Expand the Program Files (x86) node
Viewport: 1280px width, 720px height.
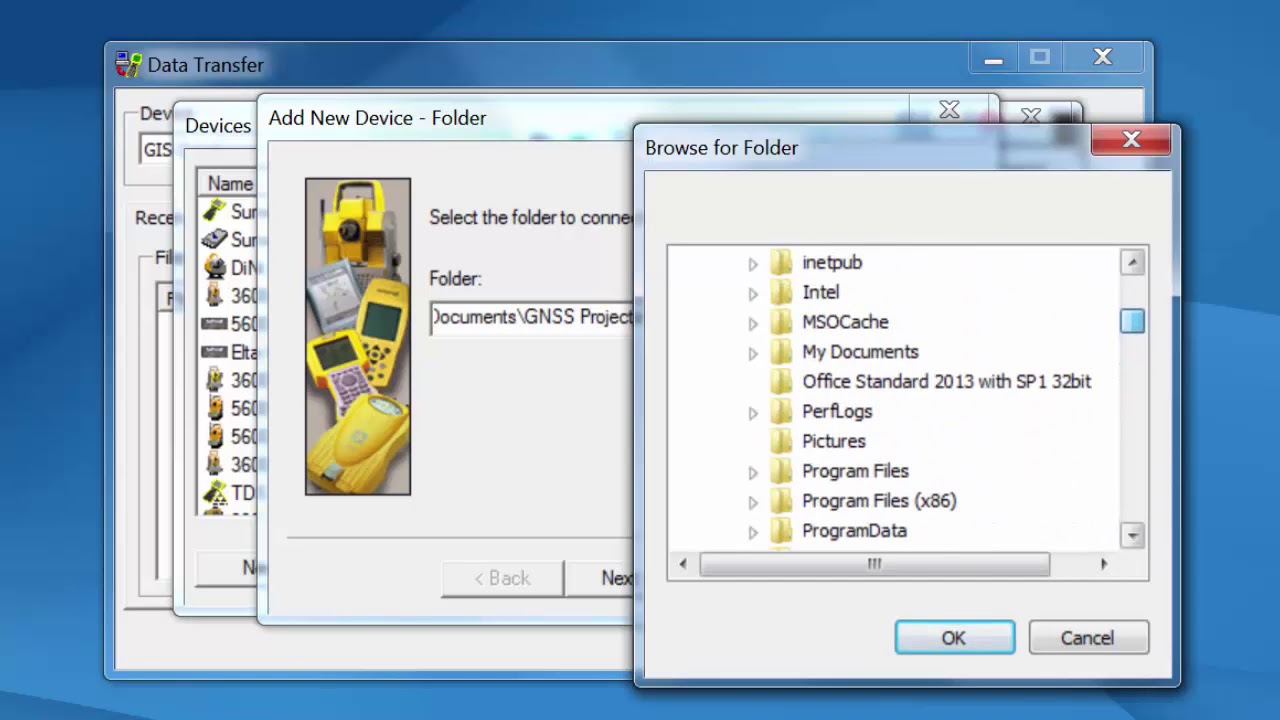point(753,503)
